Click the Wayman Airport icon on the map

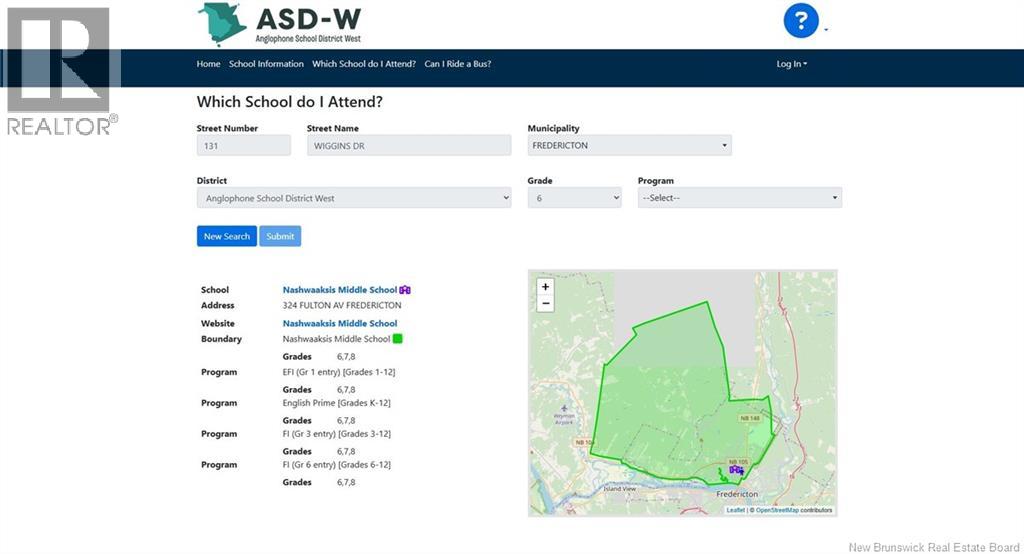click(x=566, y=408)
